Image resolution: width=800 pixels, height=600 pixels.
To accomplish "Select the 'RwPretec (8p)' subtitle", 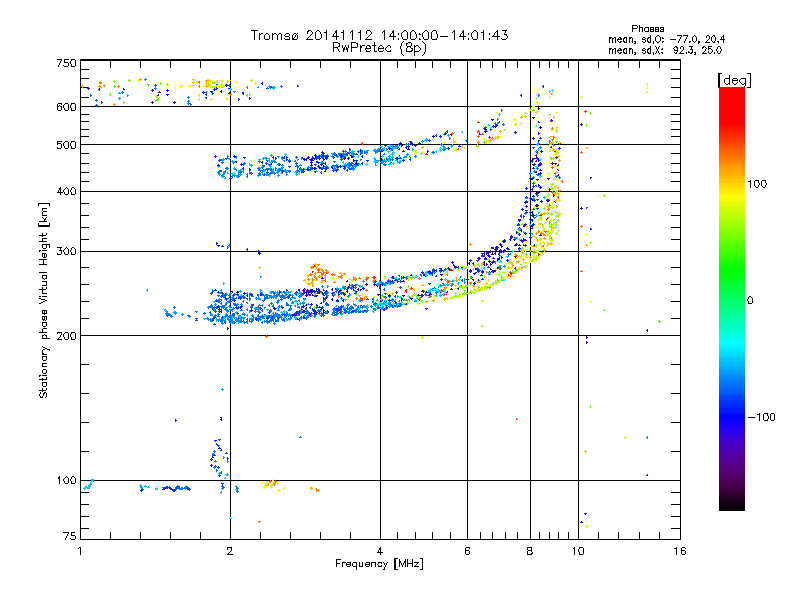I will 379,48.
